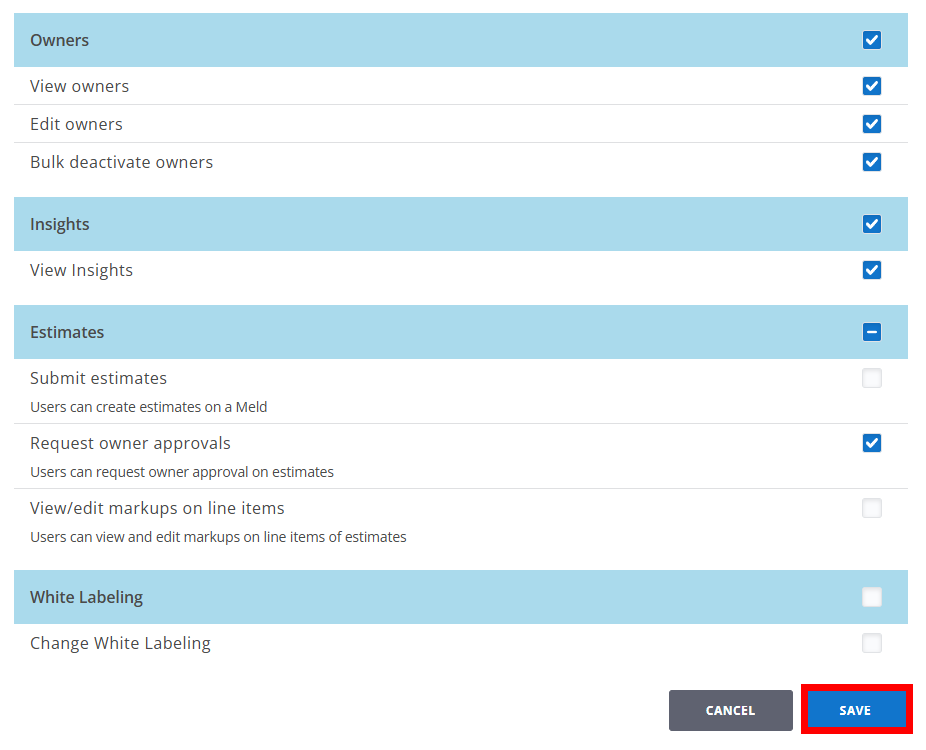
Task: Click the Estimates section heading text
Action: click(67, 332)
